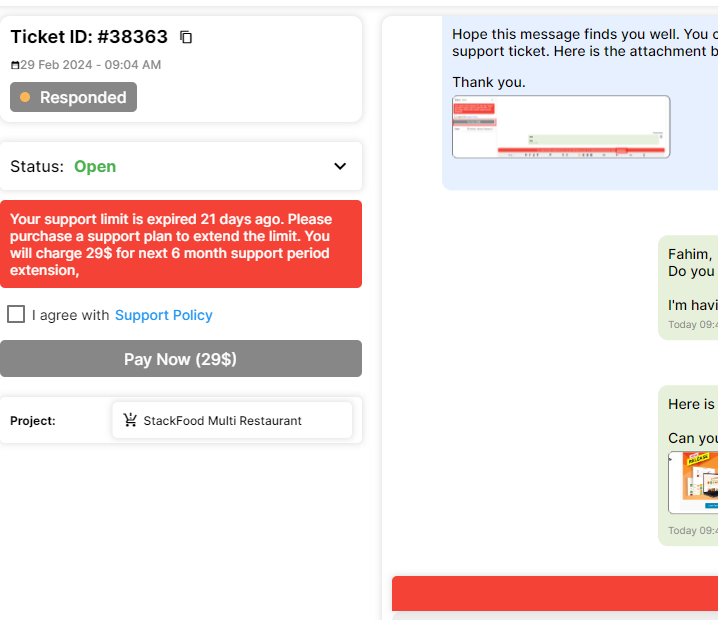This screenshot has width=718, height=620.
Task: Copy the ticket ID using the copy icon
Action: coord(186,37)
